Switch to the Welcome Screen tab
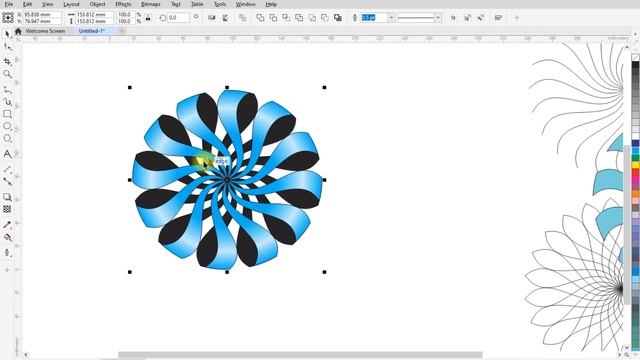 point(45,31)
